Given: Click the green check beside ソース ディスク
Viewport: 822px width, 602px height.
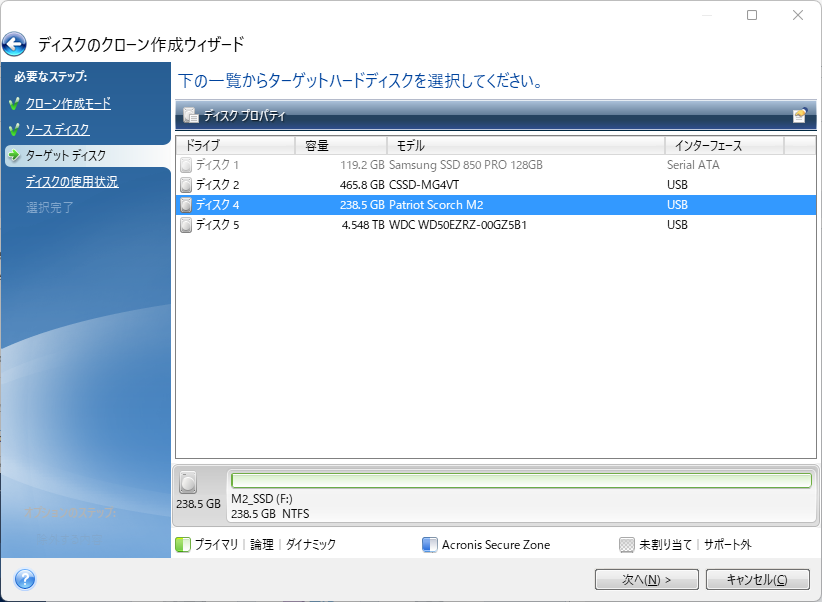Looking at the screenshot, I should (14, 130).
